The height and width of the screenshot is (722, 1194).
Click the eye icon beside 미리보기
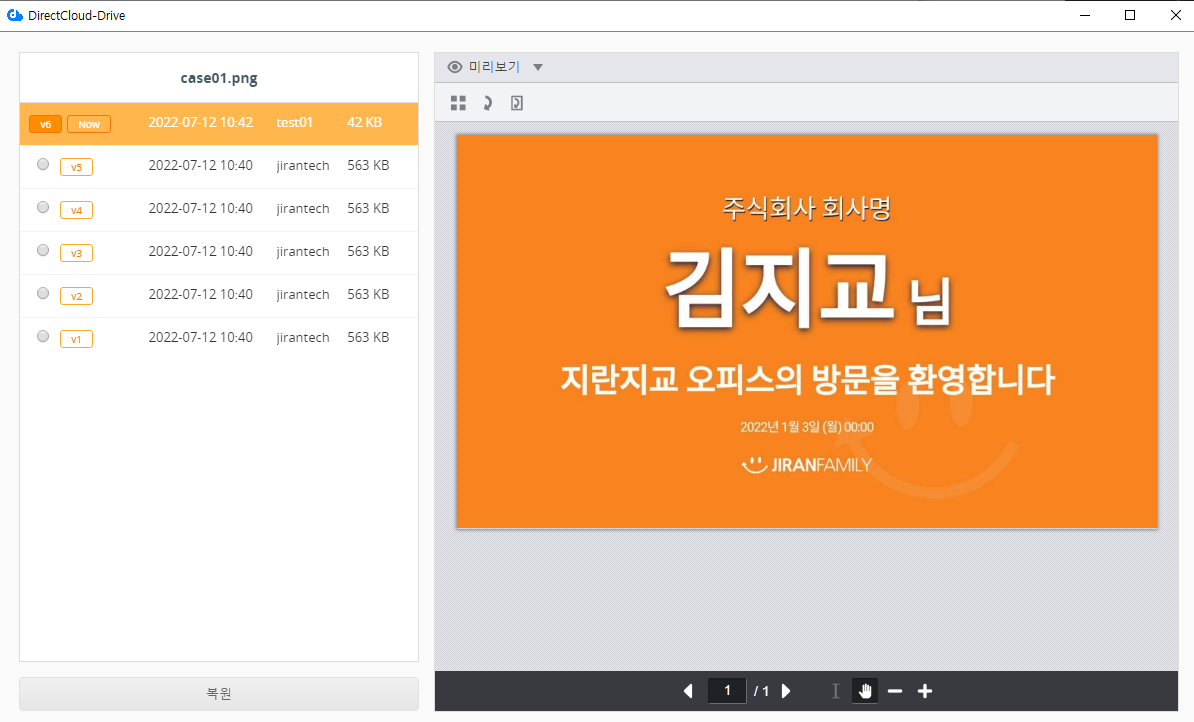[x=455, y=67]
